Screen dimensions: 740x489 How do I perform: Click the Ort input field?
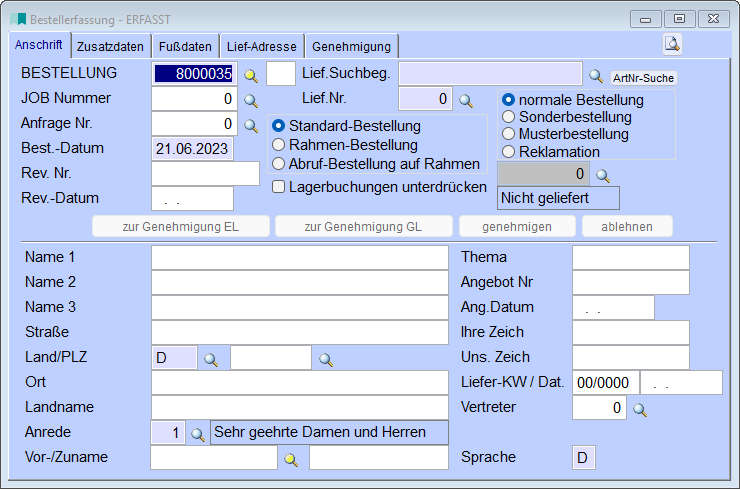(x=300, y=383)
